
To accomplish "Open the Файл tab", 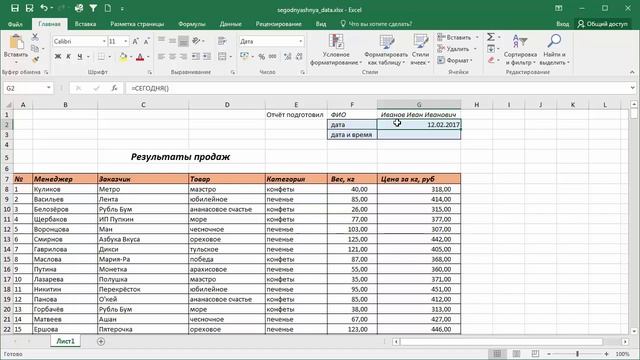I will click(15, 24).
